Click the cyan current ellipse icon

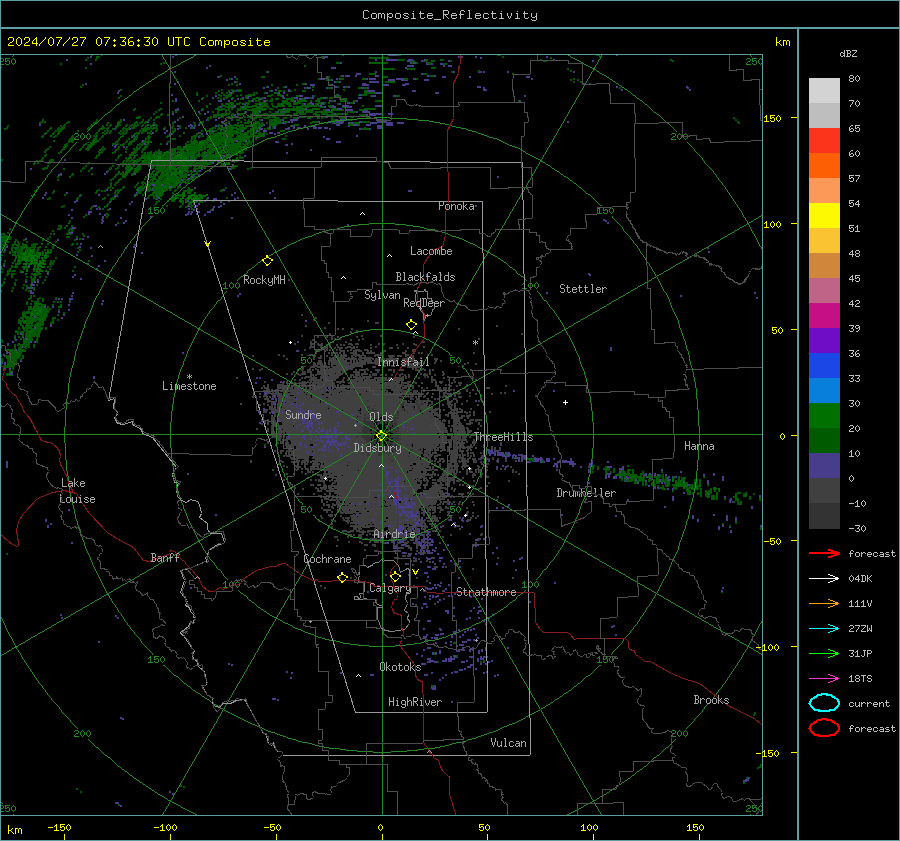[x=824, y=703]
